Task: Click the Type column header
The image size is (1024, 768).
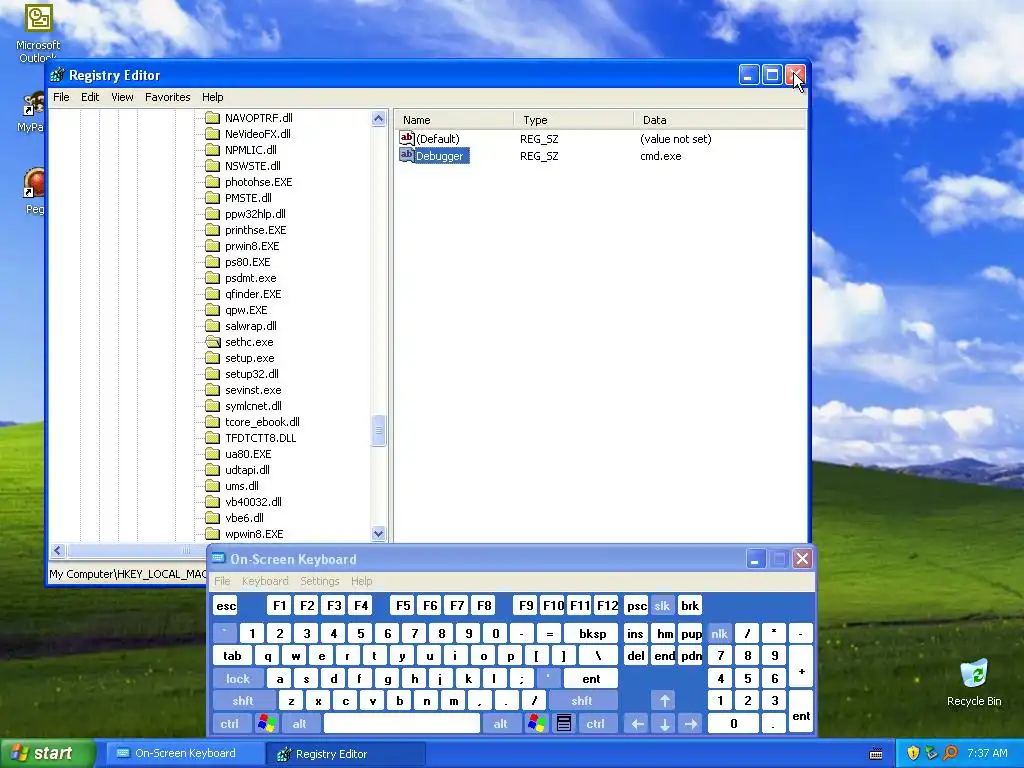Action: [x=573, y=120]
